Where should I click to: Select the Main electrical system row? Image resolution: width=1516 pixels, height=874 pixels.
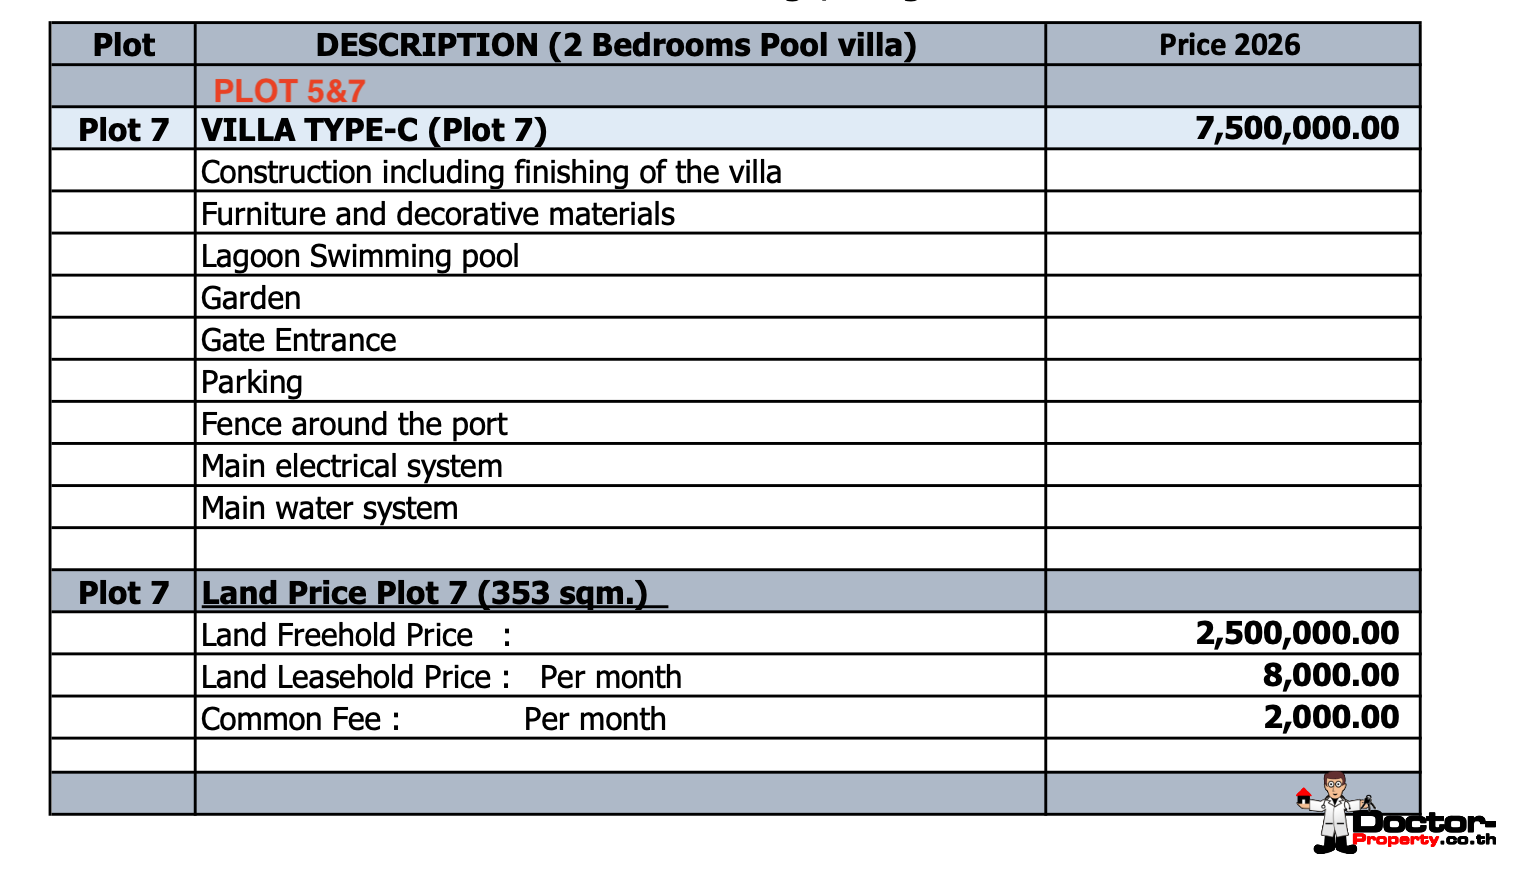pos(352,466)
